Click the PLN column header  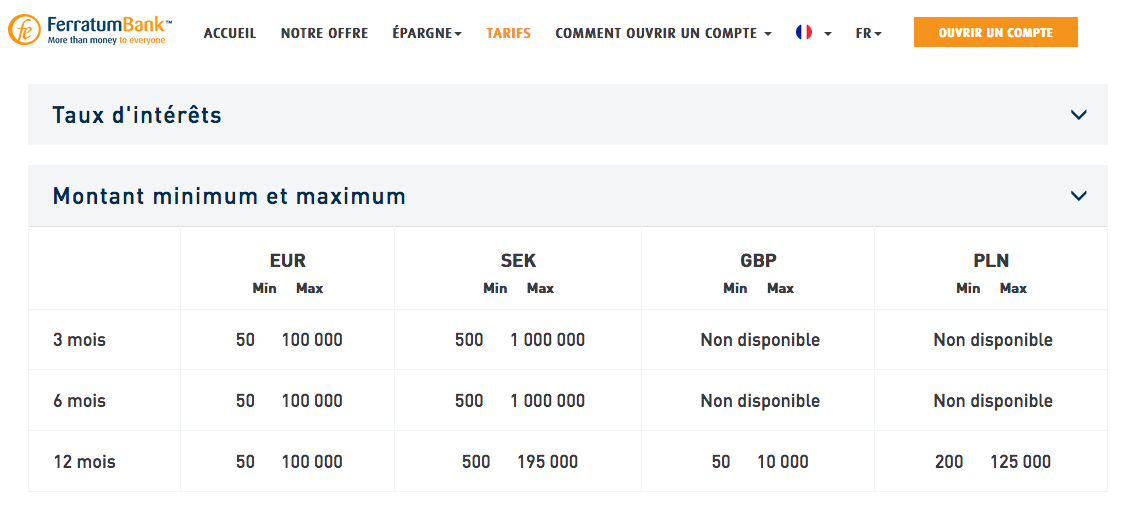(991, 261)
